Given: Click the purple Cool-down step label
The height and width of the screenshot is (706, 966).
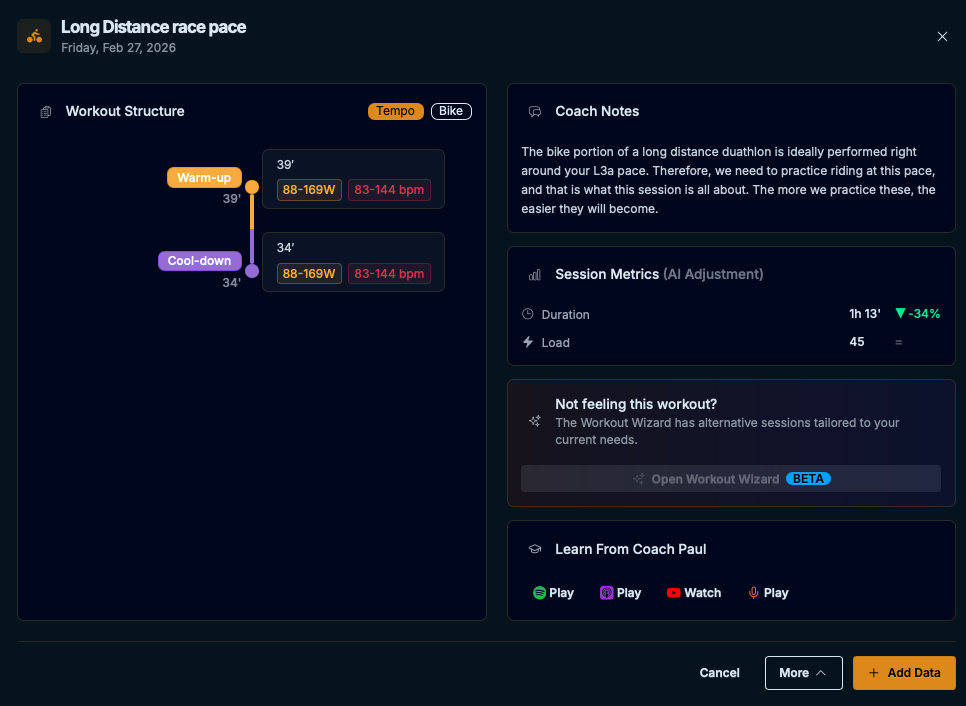Looking at the screenshot, I should 199,261.
